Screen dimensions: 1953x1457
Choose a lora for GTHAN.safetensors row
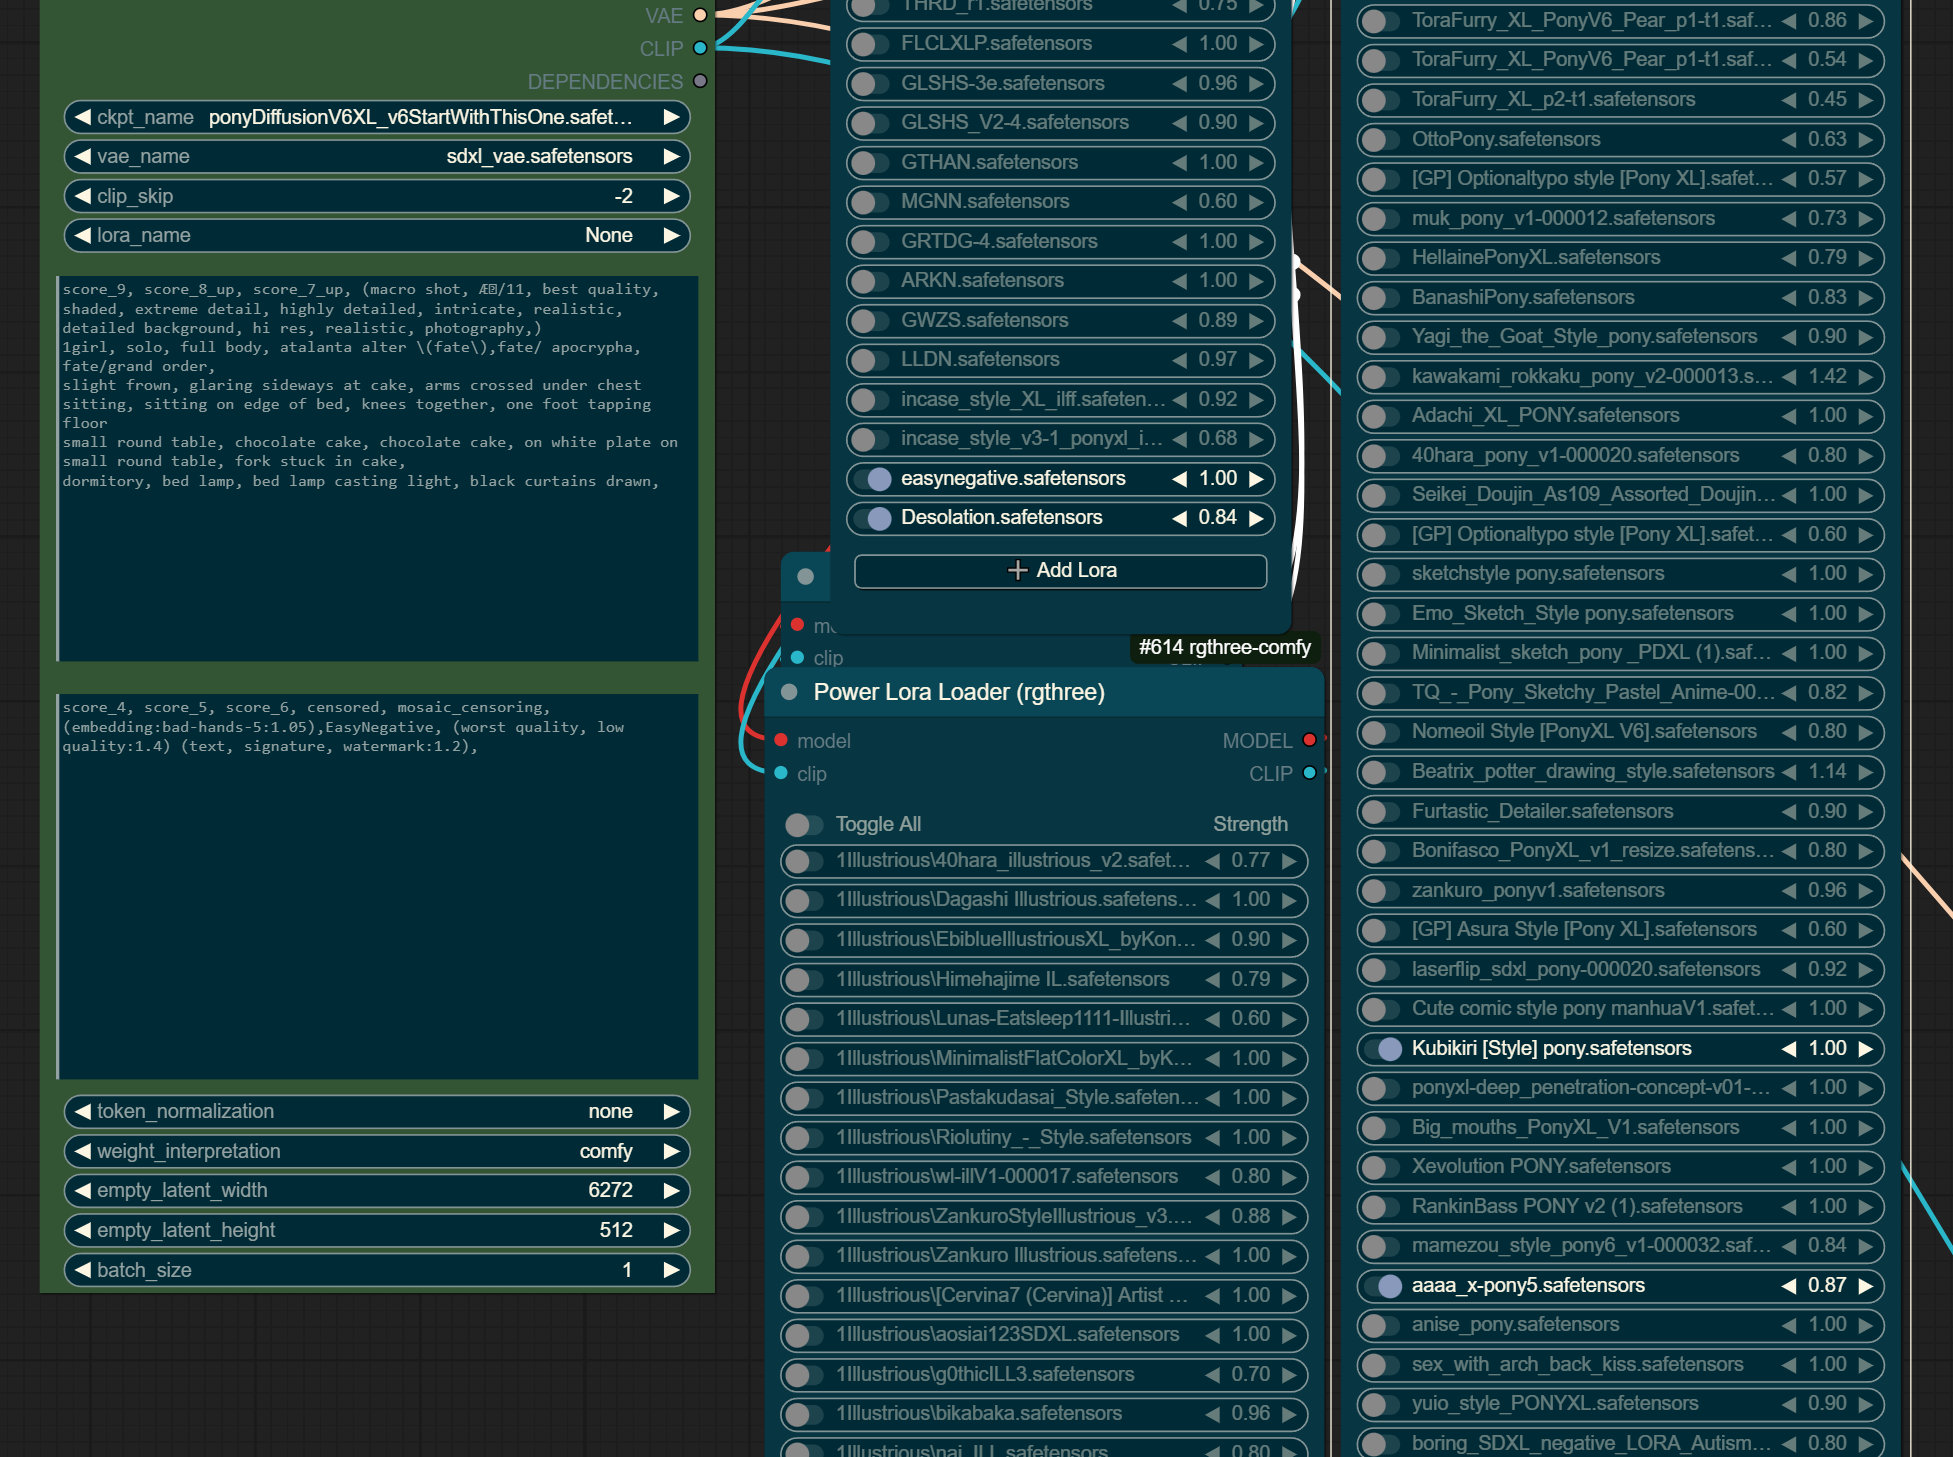coord(989,162)
